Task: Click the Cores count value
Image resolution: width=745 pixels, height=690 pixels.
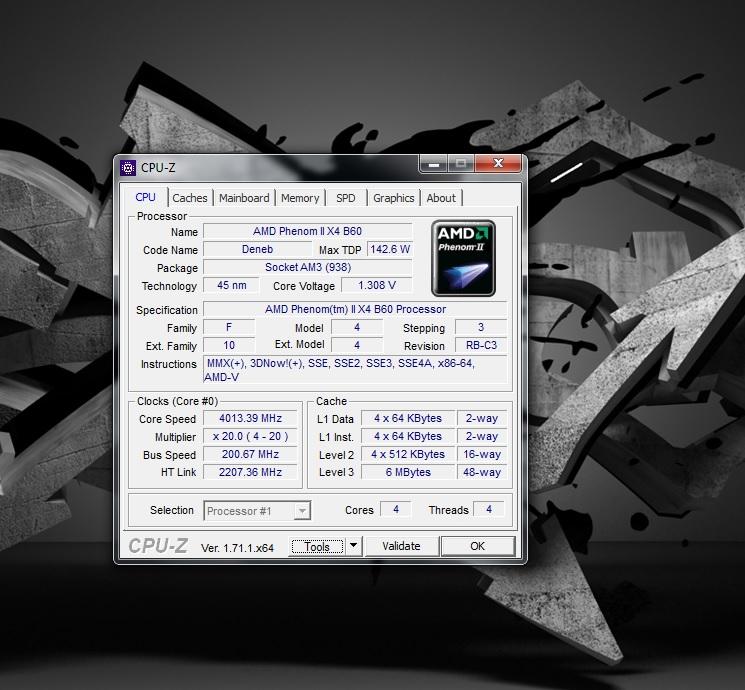Action: 396,509
